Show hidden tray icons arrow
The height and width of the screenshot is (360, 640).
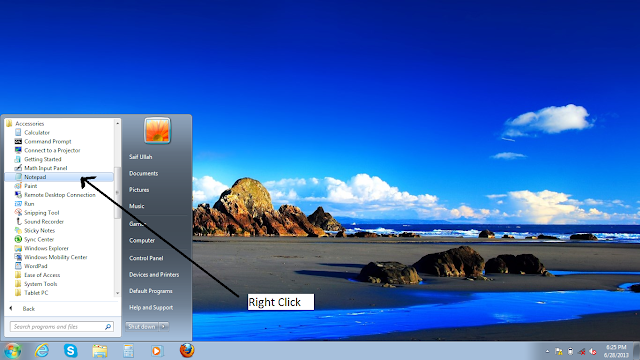[x=547, y=351]
